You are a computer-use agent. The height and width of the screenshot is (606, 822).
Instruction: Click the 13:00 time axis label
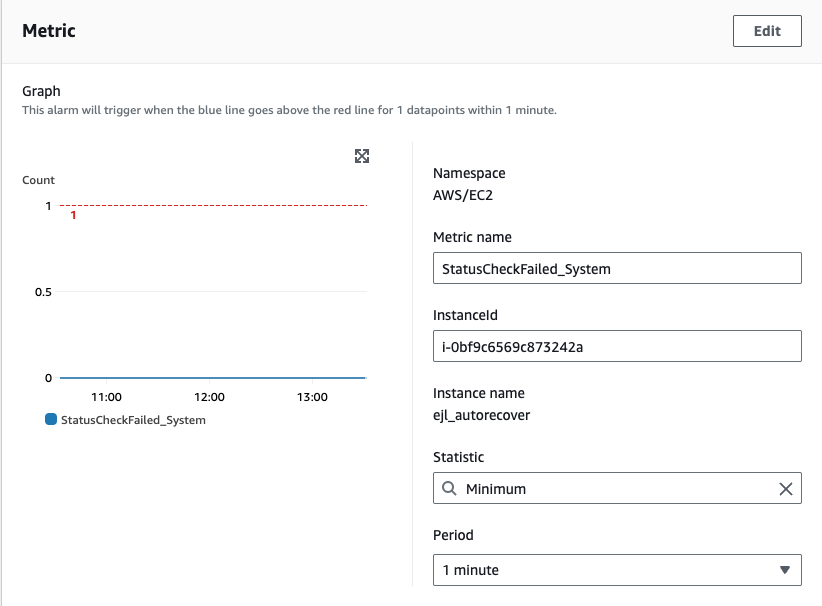pyautogui.click(x=312, y=397)
